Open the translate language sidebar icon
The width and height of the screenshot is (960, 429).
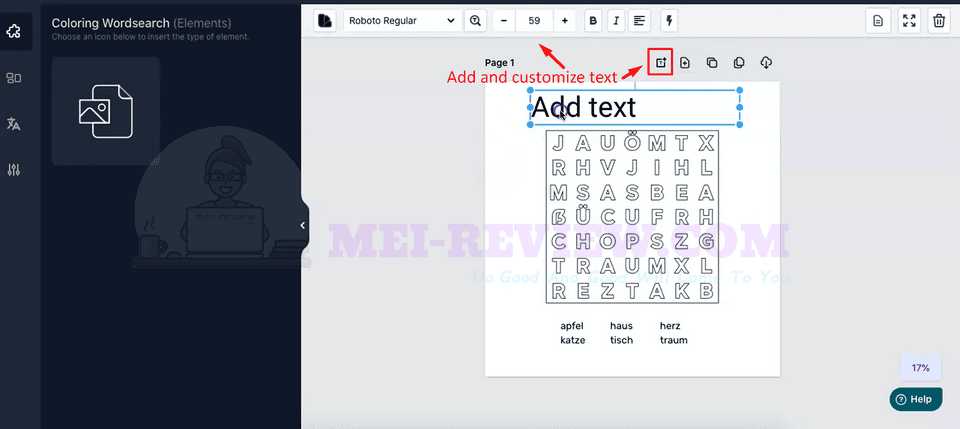click(14, 124)
